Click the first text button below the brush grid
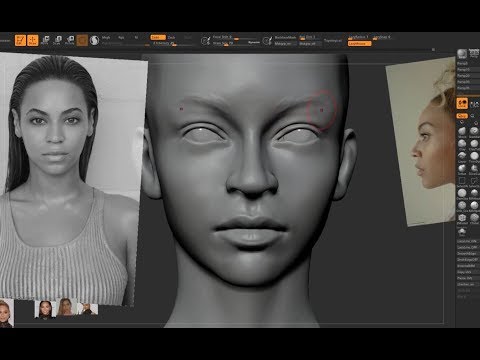This screenshot has width=480, height=360. pos(467,241)
